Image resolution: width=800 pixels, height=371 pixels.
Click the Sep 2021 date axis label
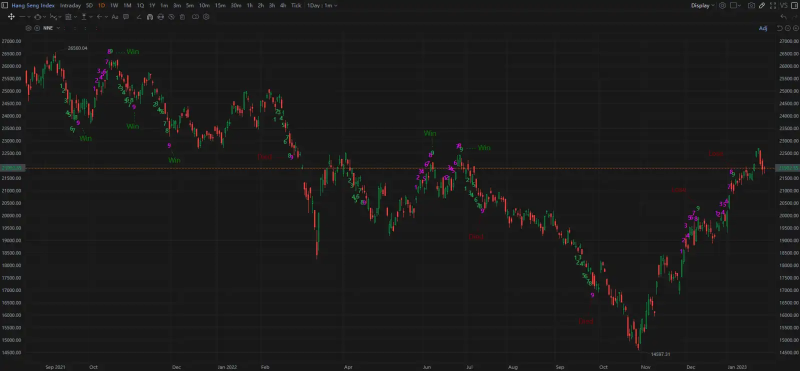tap(55, 366)
